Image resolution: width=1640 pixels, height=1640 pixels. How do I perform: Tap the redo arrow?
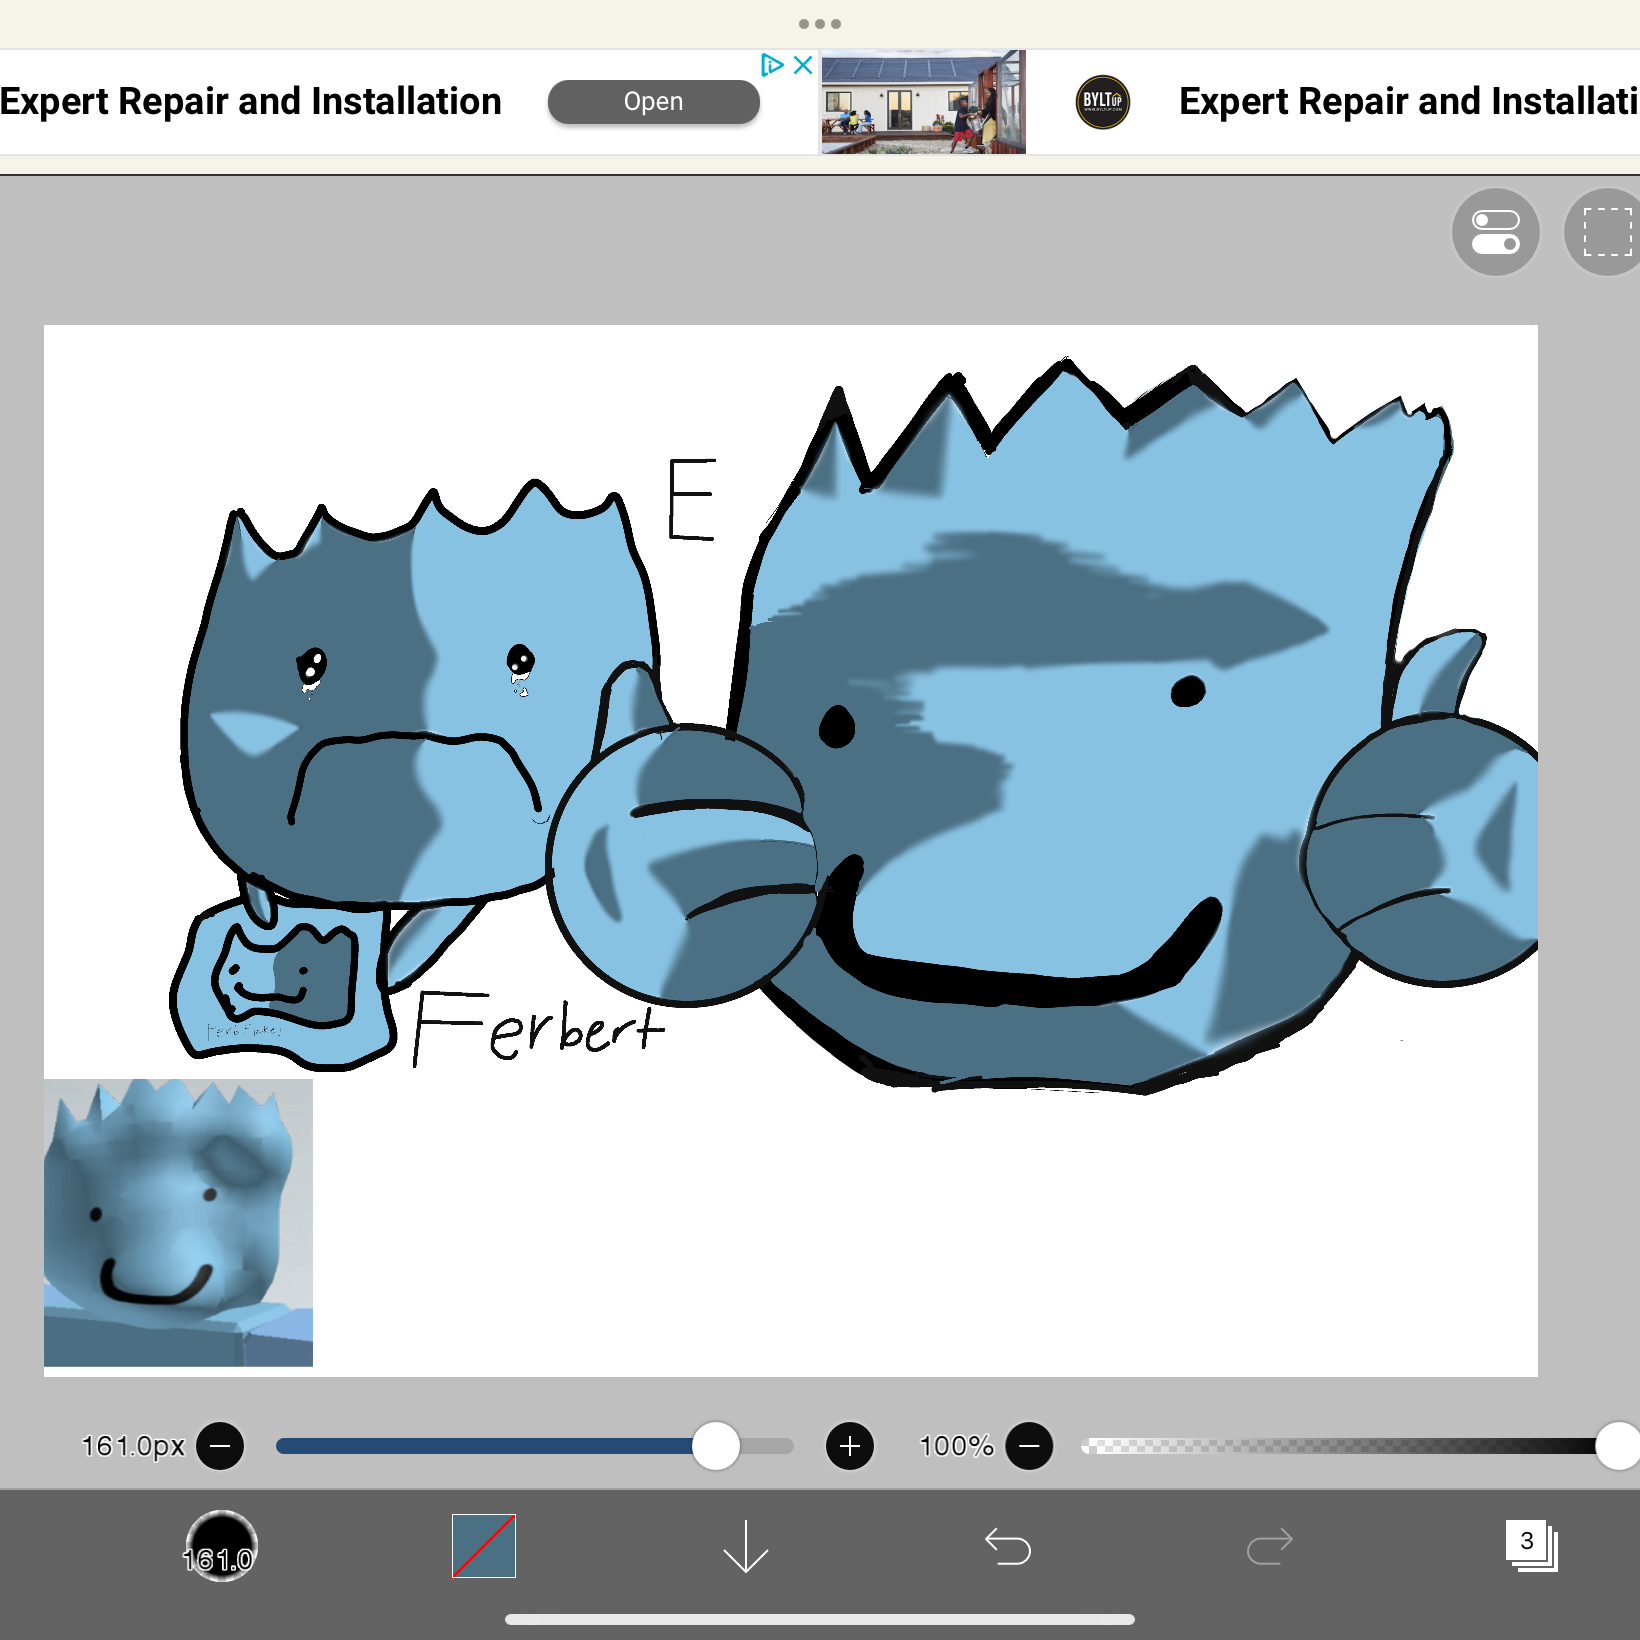click(x=1269, y=1547)
